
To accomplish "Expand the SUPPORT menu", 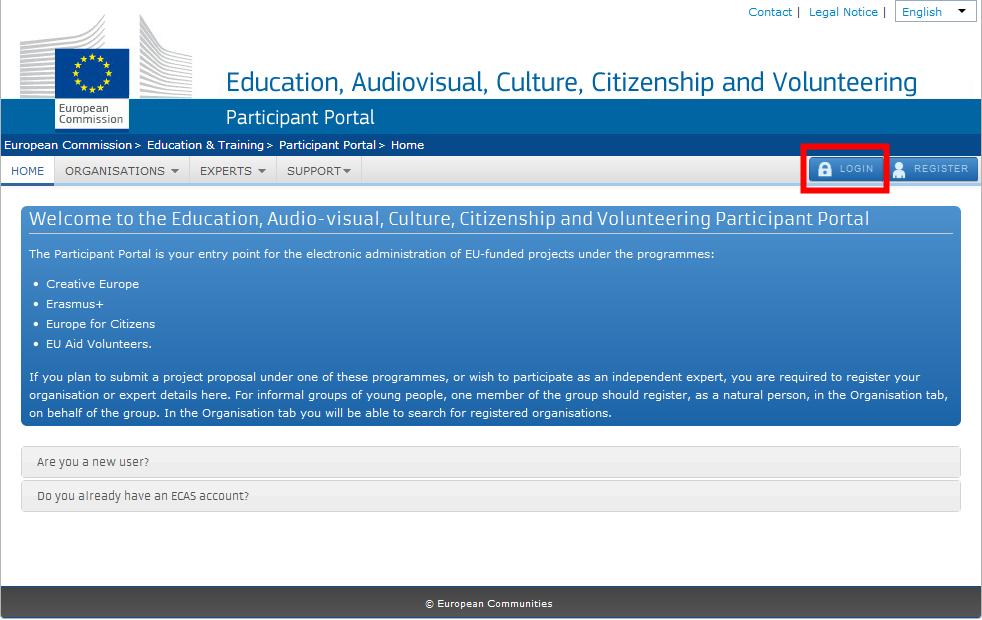I will tap(319, 171).
